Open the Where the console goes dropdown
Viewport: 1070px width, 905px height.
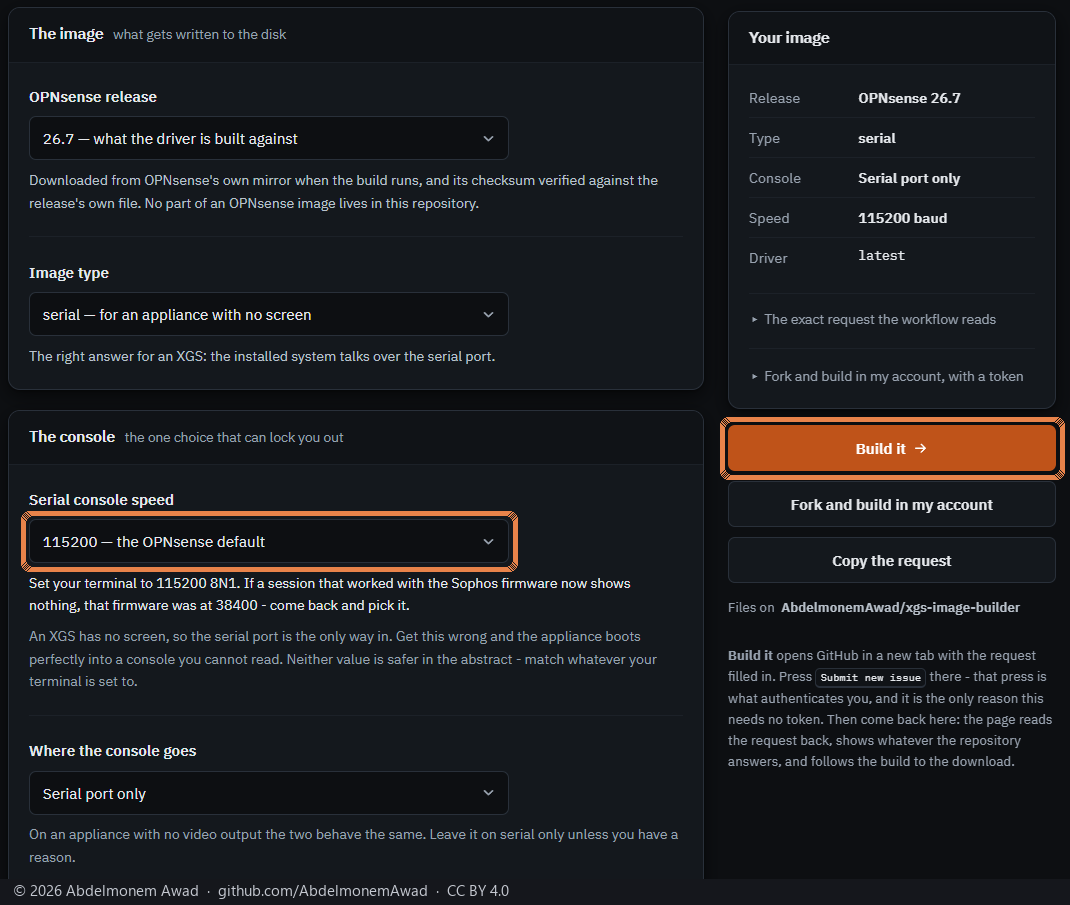(268, 793)
